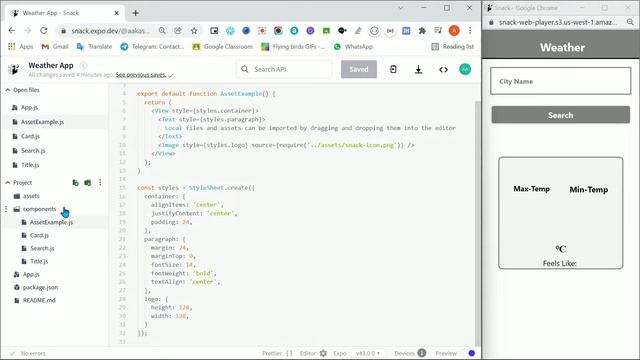Open Telegram Contact bookmark
This screenshot has height=360, width=640.
pyautogui.click(x=152, y=47)
